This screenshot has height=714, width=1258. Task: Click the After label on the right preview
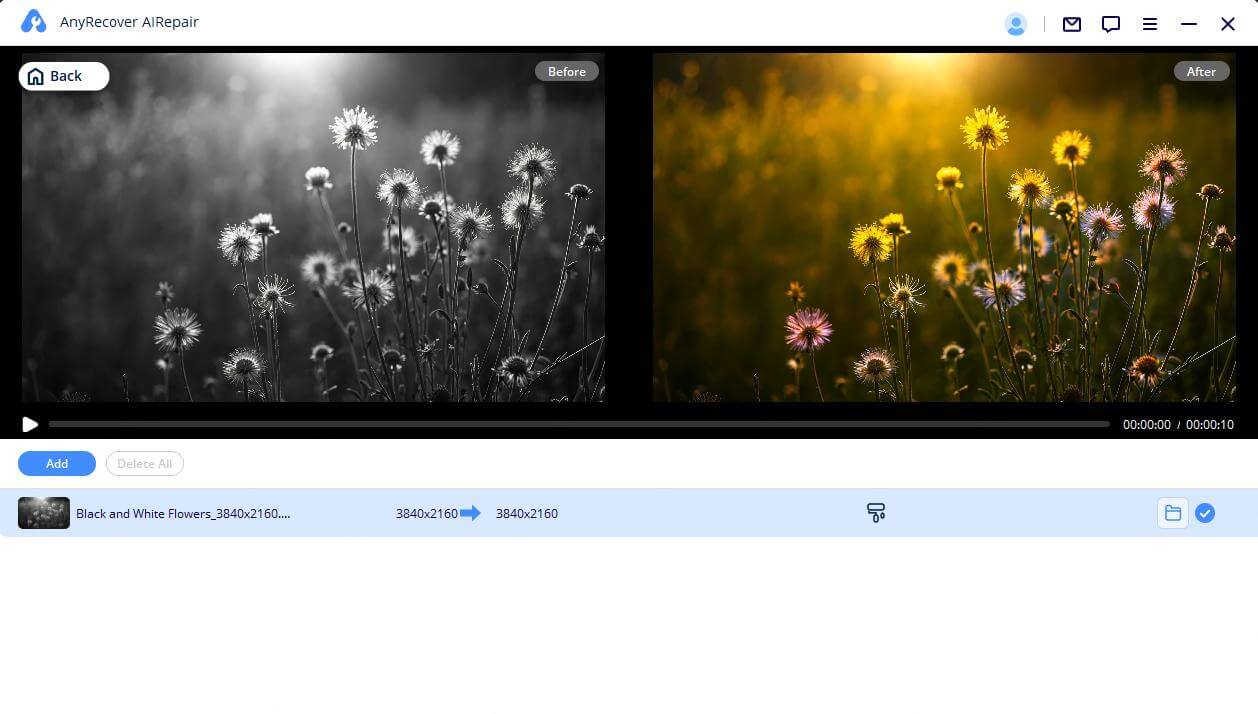(1201, 71)
